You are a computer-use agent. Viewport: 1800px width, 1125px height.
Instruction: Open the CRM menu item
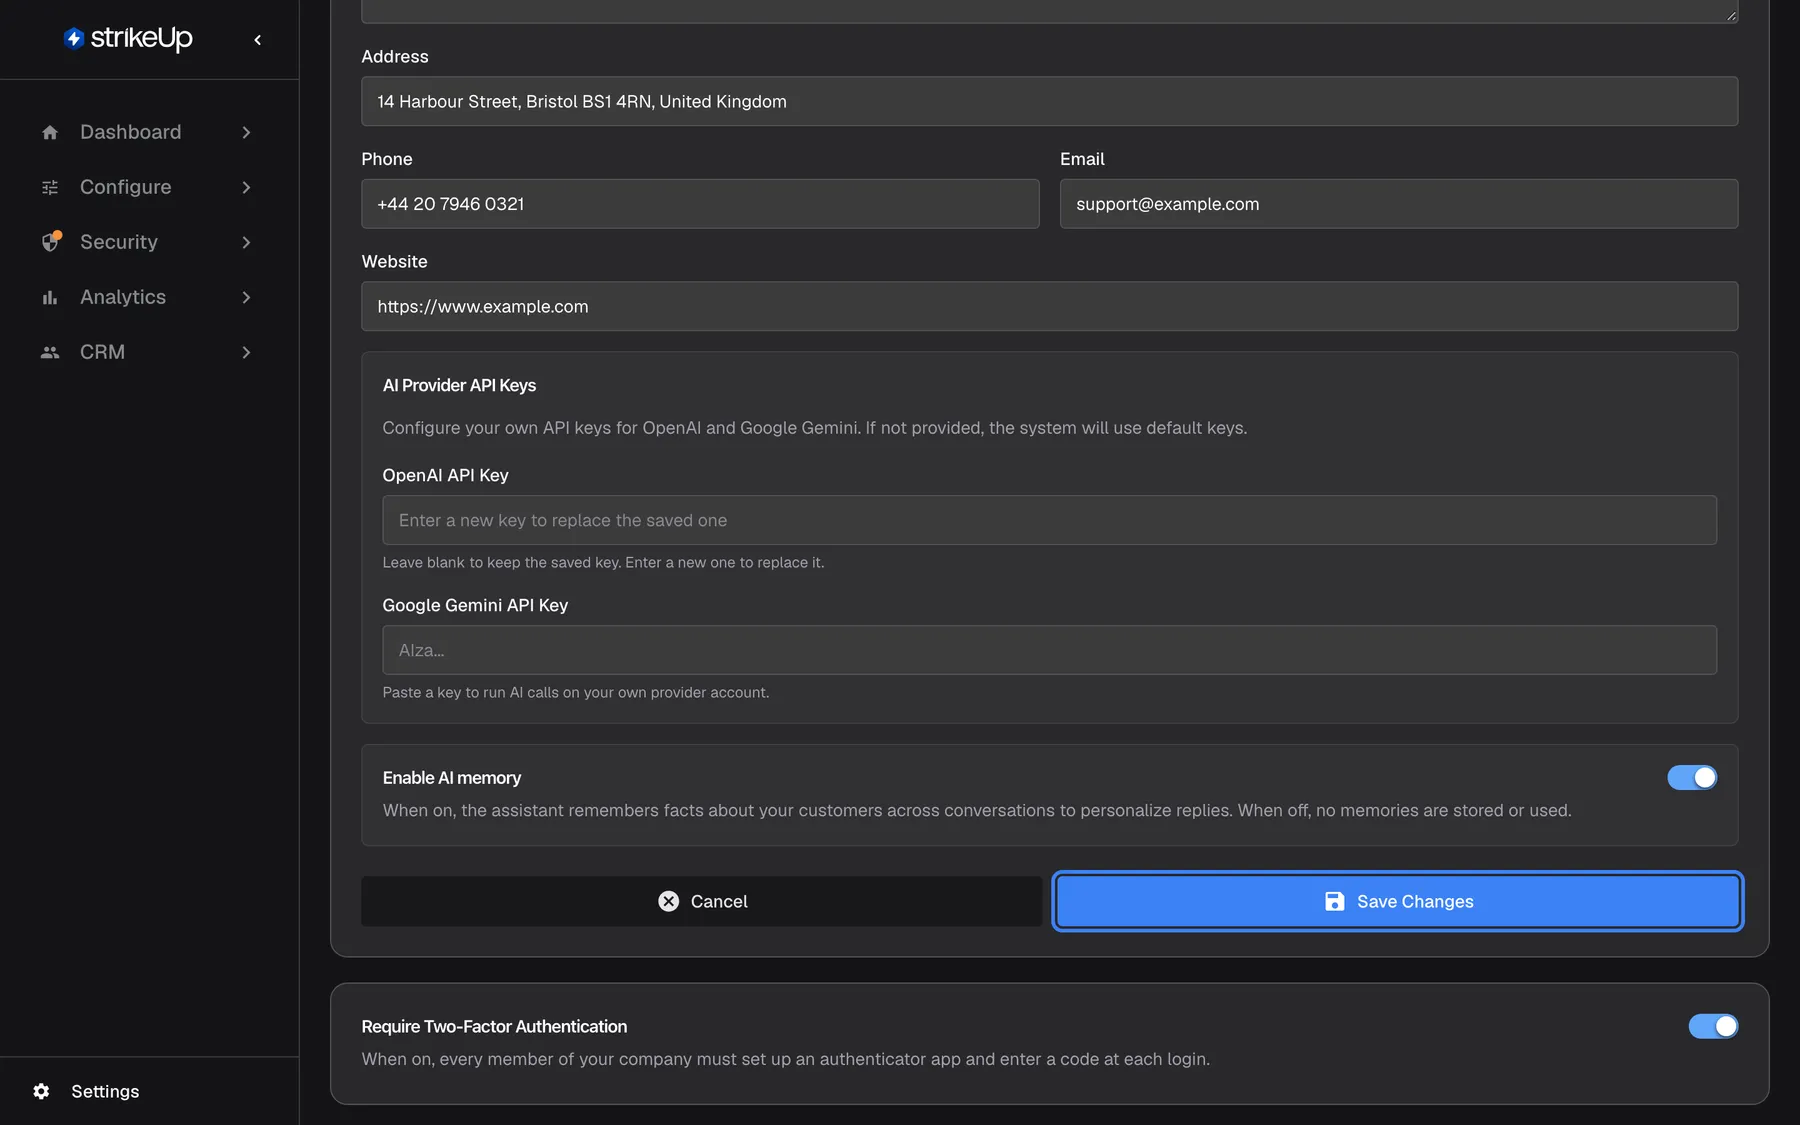click(148, 352)
